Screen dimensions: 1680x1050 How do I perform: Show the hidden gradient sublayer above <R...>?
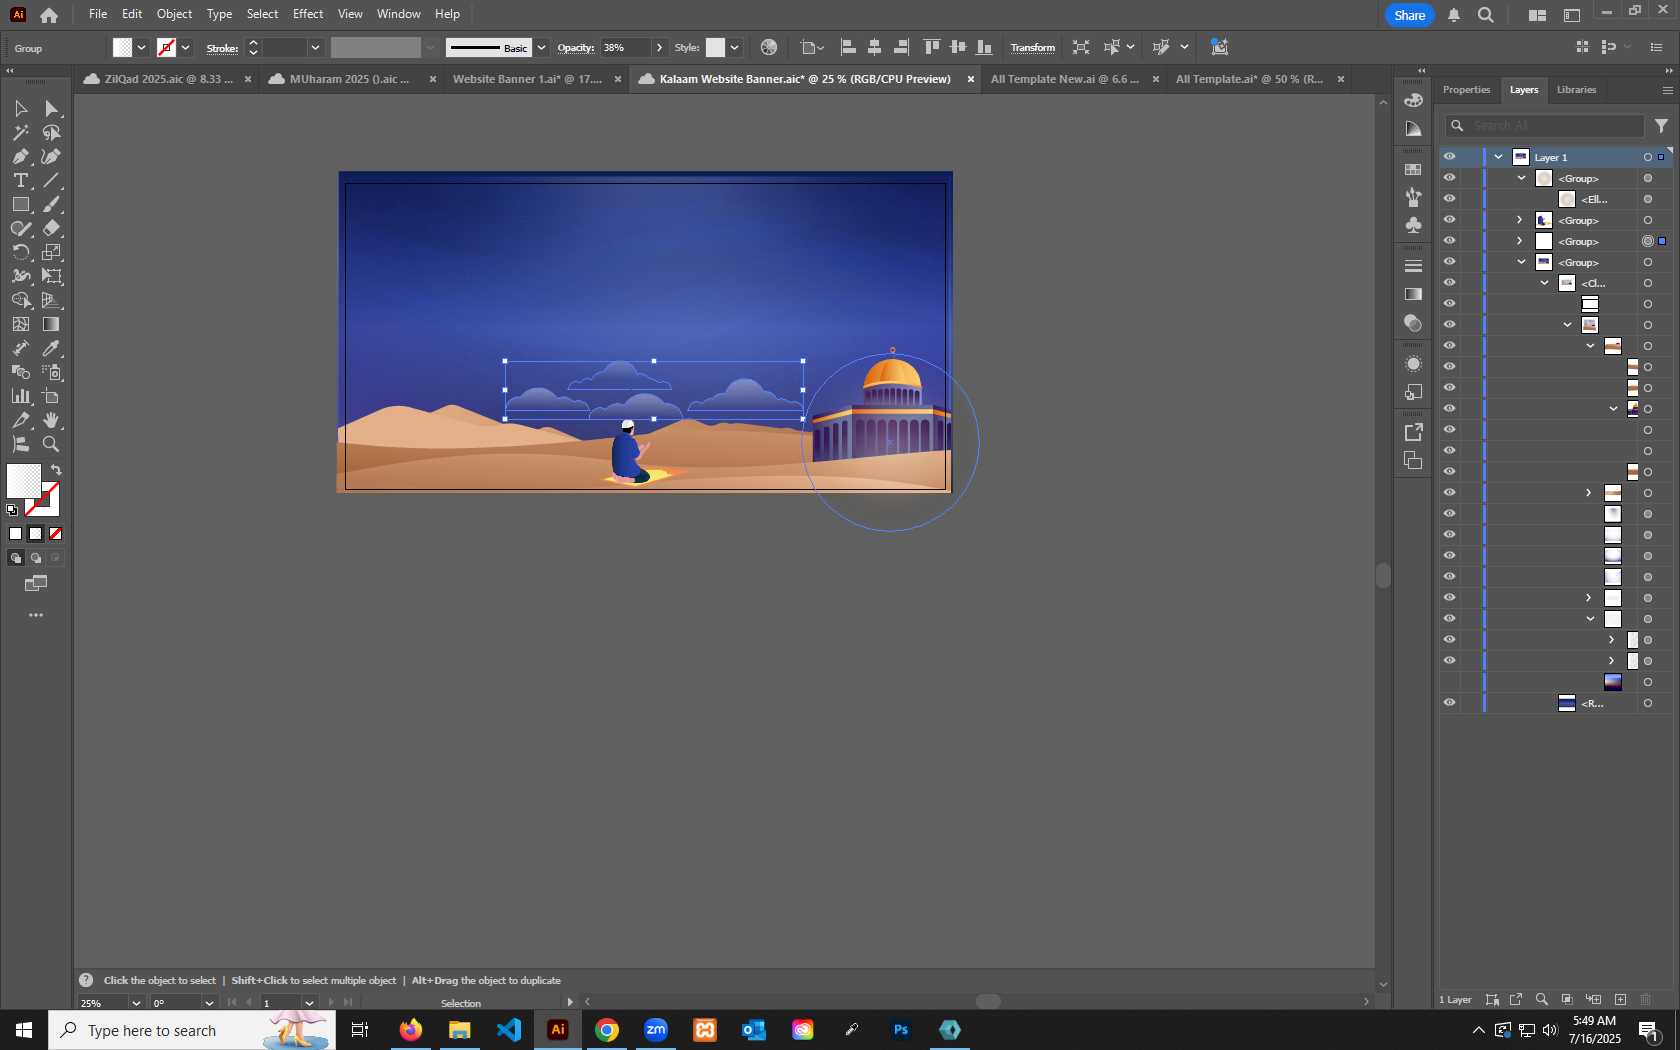coord(1449,682)
